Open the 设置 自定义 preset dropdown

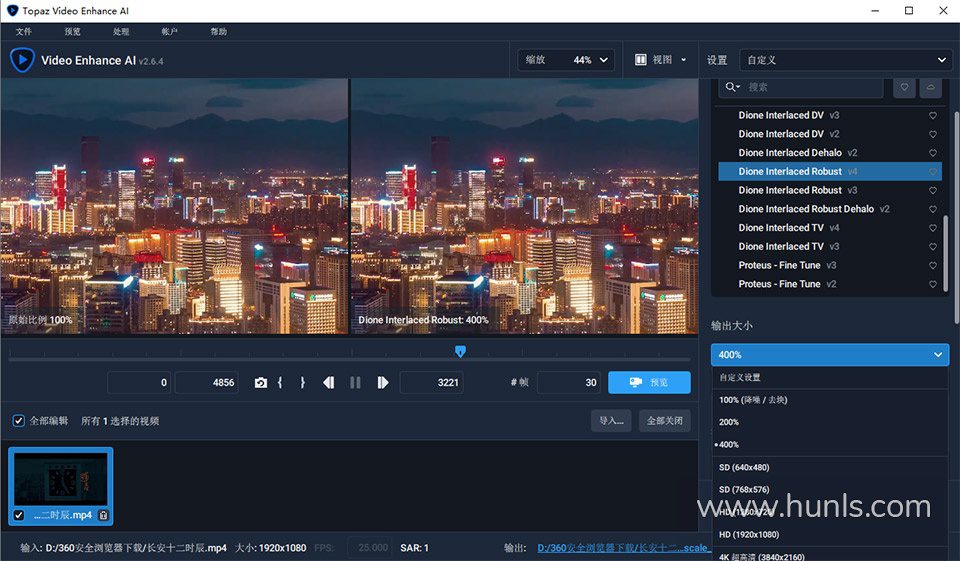pos(845,60)
